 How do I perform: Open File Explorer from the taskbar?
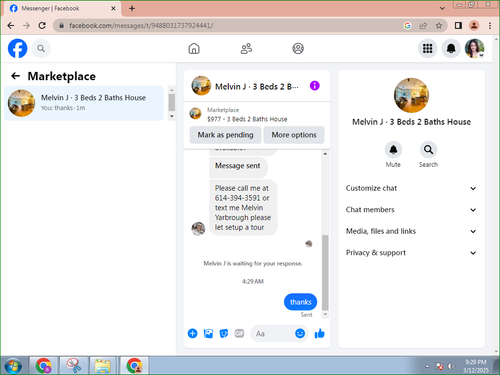tap(103, 366)
